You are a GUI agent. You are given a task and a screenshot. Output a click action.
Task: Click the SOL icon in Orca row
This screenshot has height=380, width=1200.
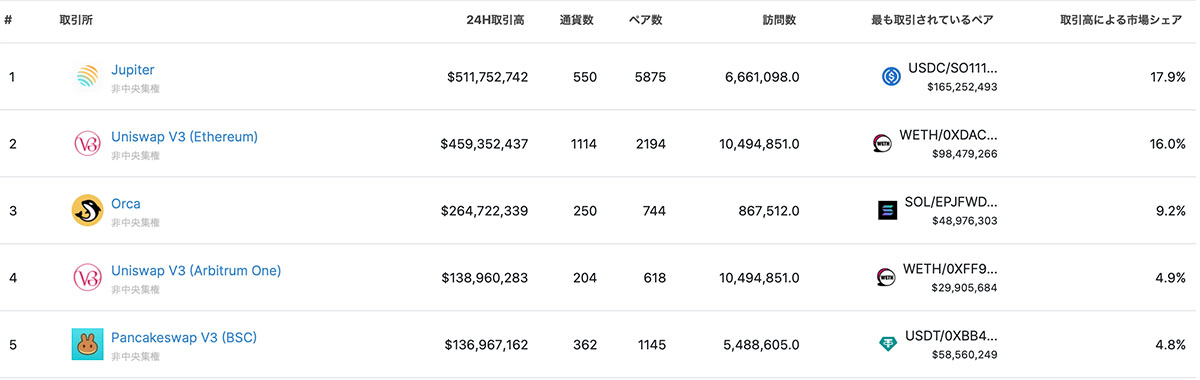[888, 211]
